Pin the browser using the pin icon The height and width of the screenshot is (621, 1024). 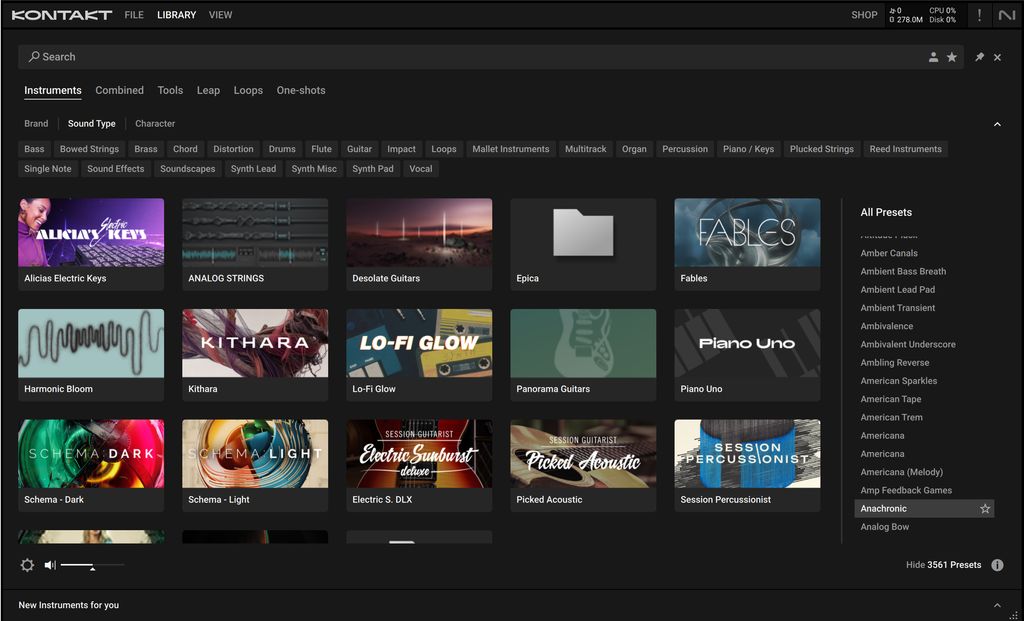[977, 57]
